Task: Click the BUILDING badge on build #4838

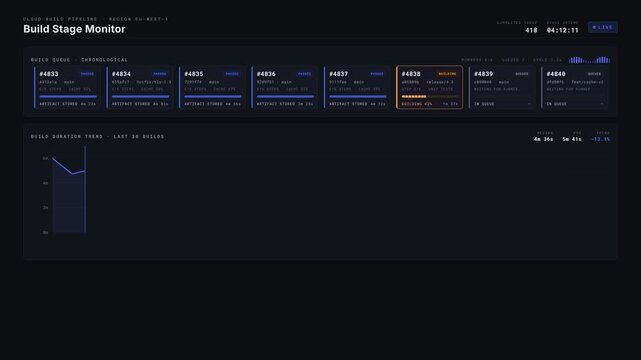Action: pos(447,74)
